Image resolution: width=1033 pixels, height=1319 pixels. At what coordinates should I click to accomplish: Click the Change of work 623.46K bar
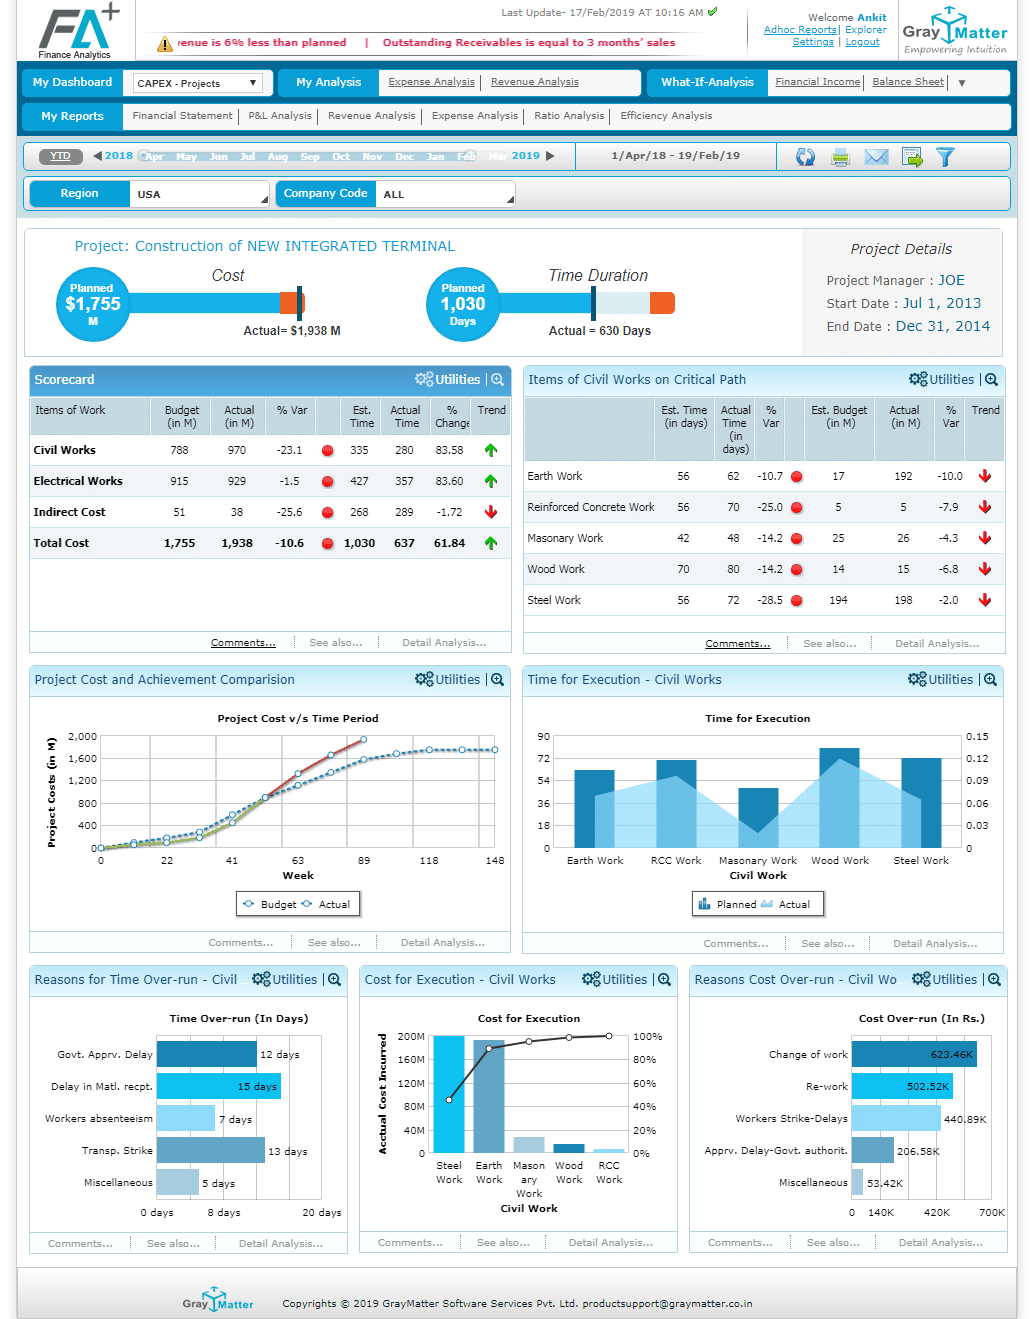point(914,1054)
